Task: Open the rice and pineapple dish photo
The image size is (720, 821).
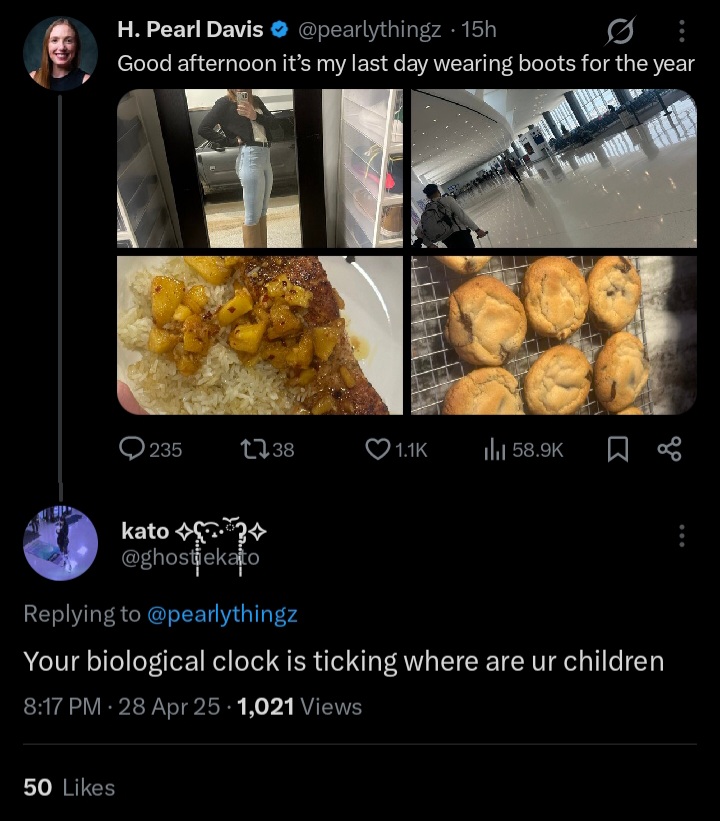Action: click(260, 335)
